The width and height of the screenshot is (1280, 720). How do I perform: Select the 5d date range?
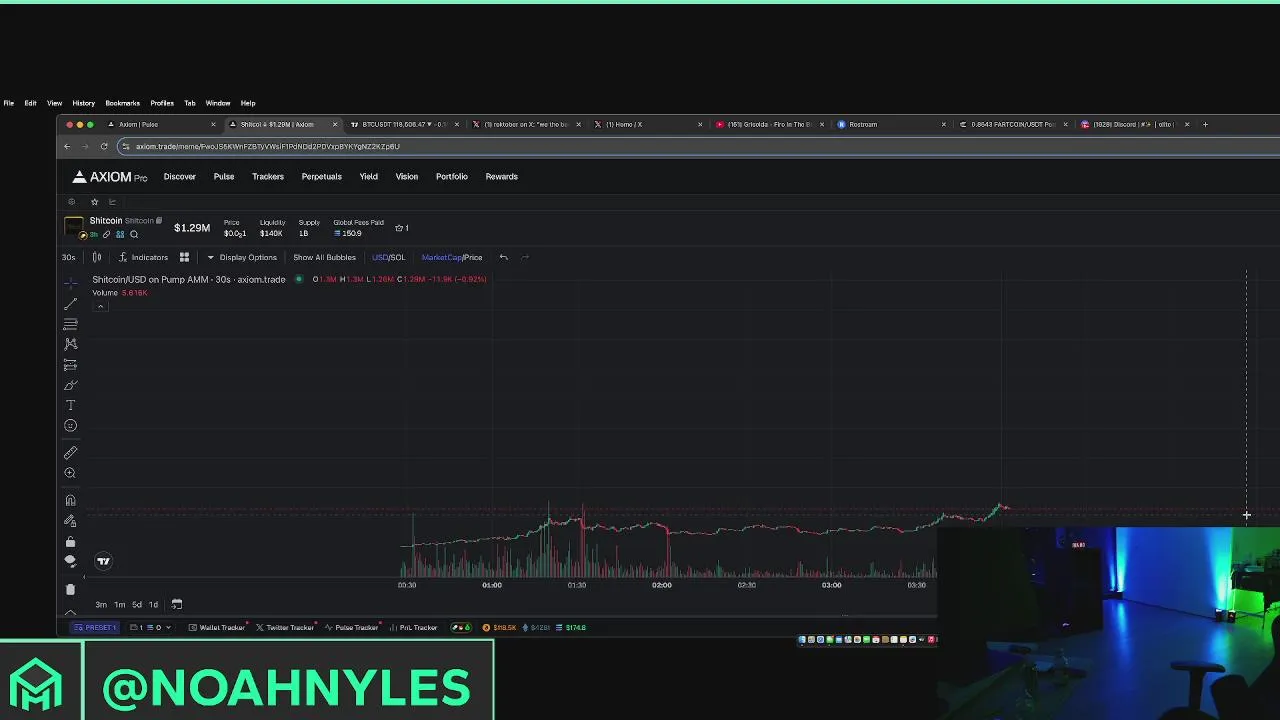[137, 604]
